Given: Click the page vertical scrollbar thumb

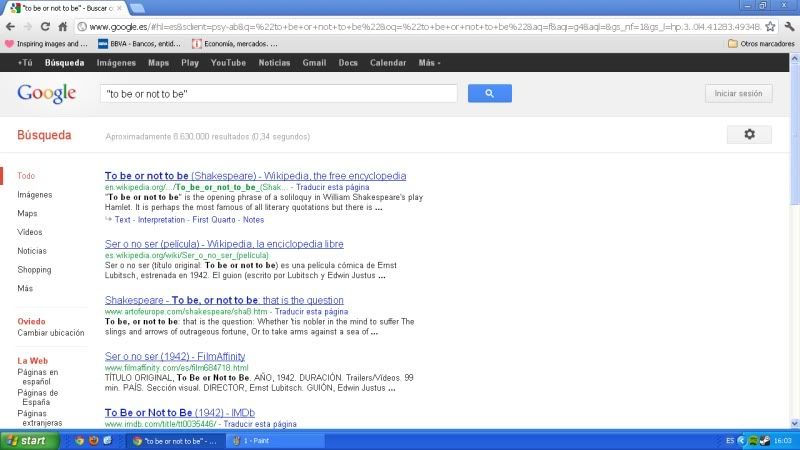Looking at the screenshot, I should click(794, 135).
